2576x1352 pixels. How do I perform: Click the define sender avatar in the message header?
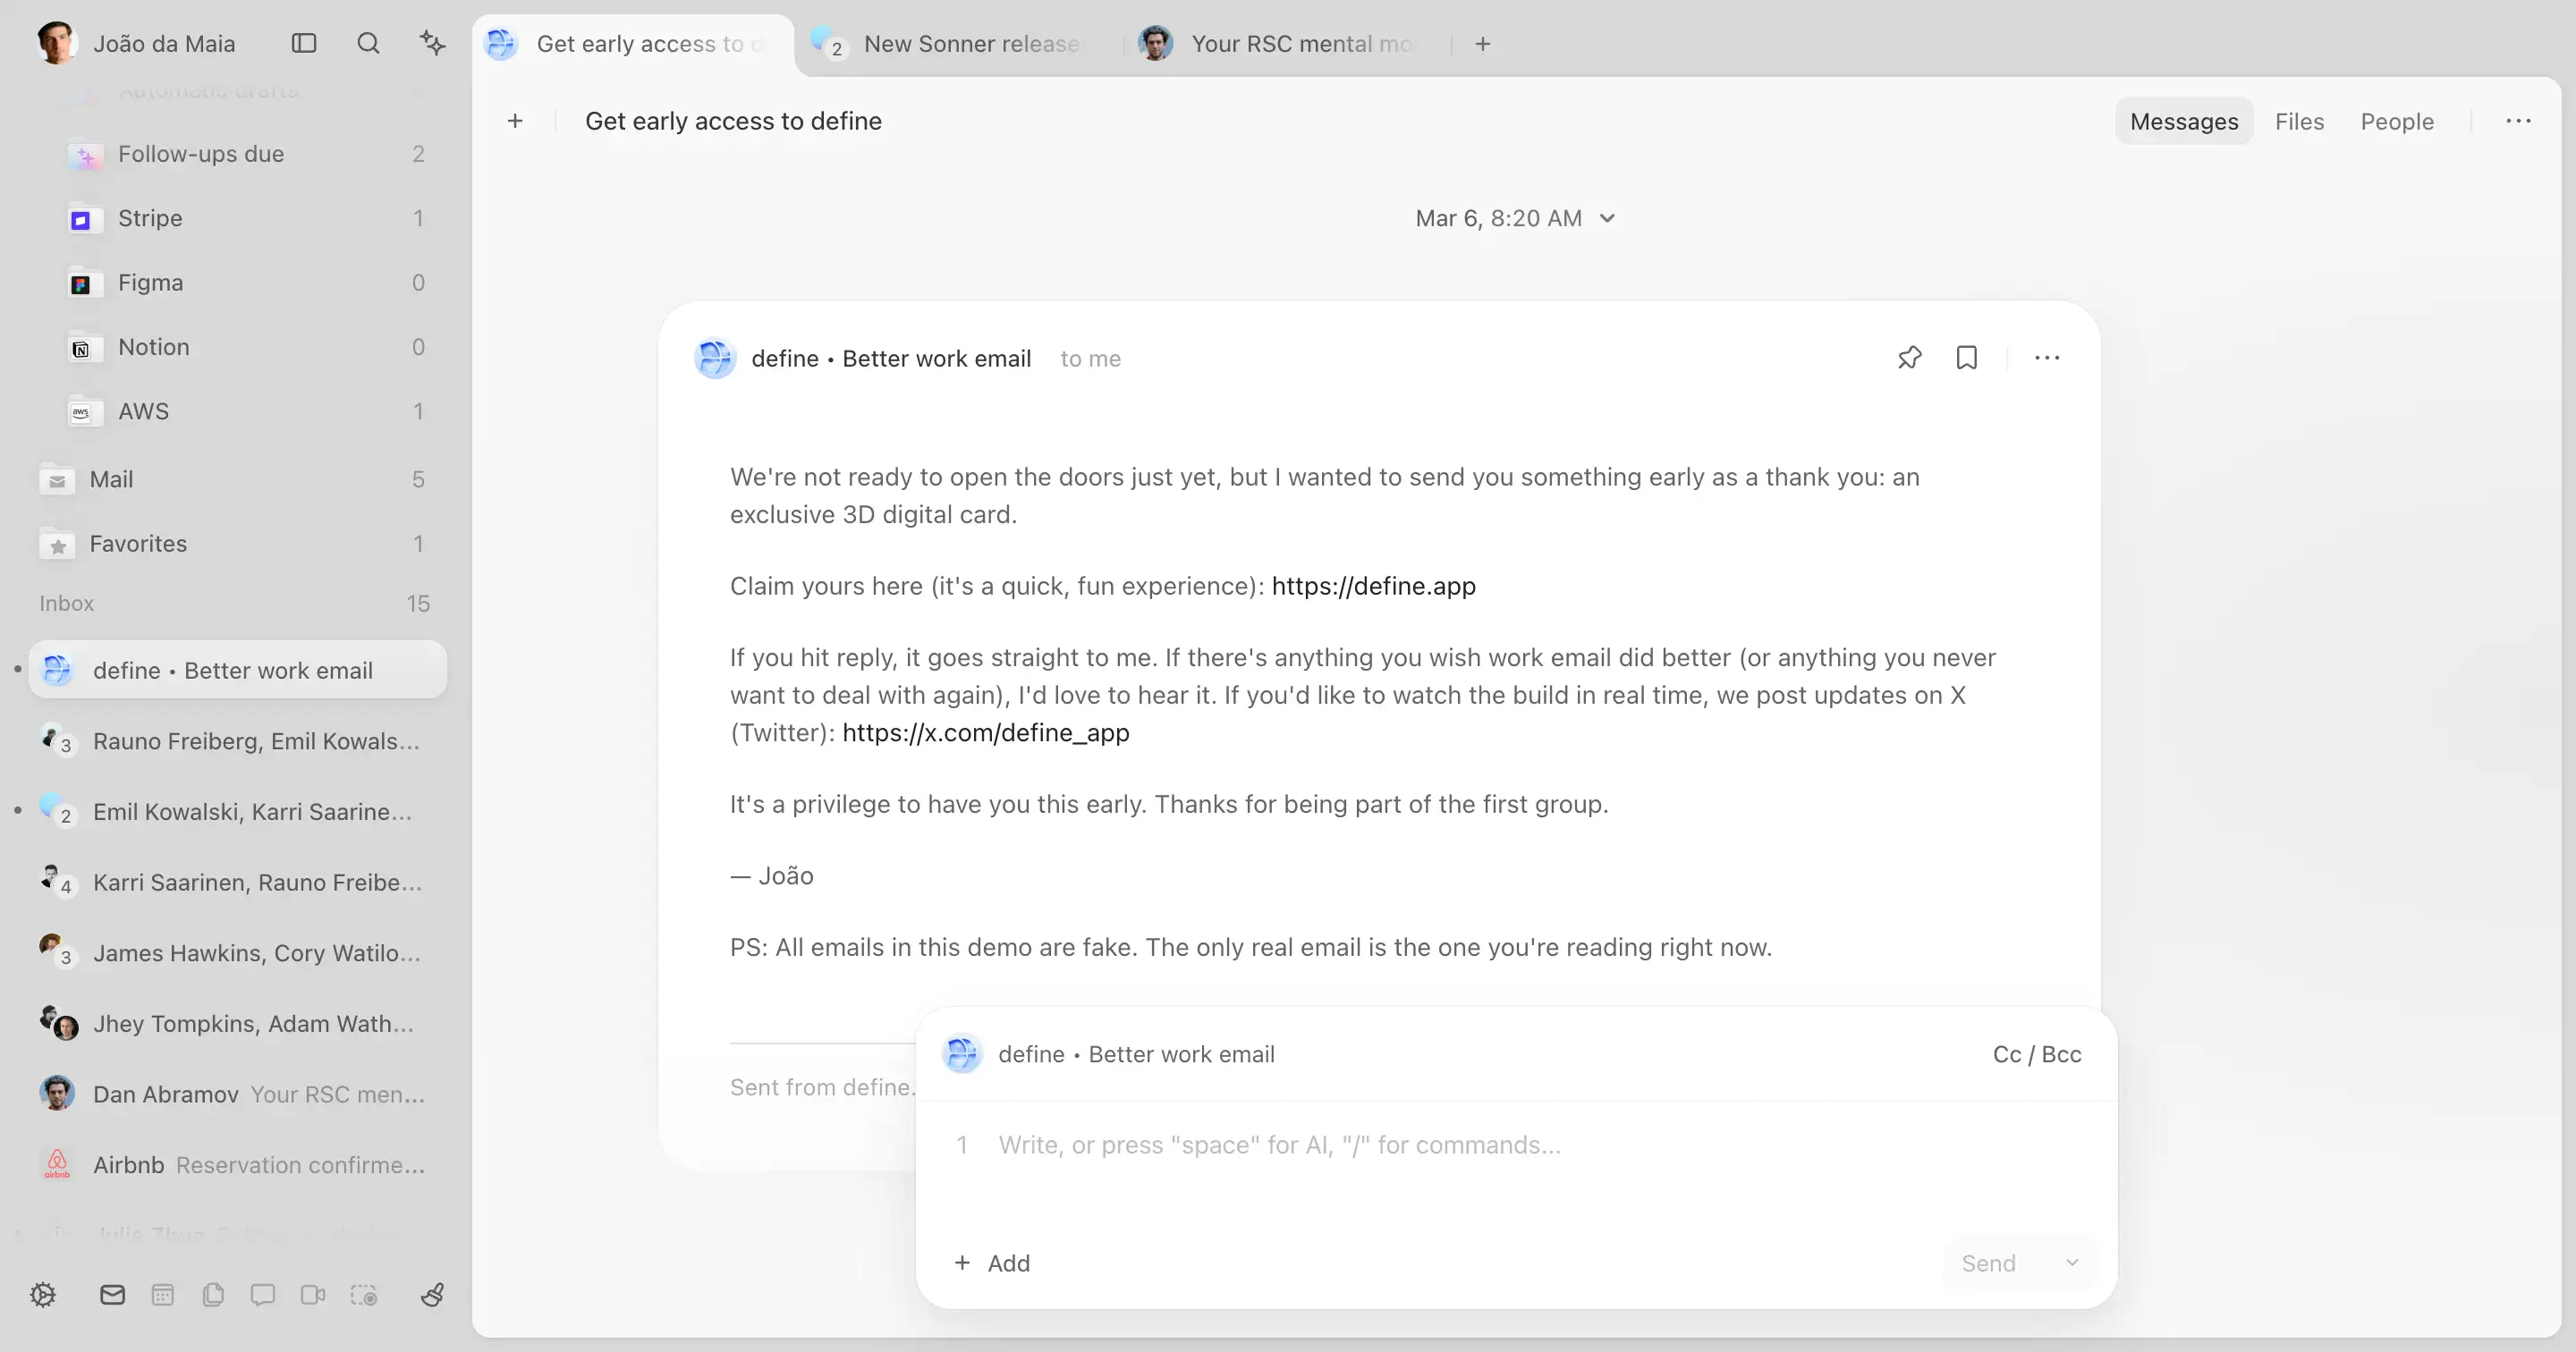click(715, 359)
